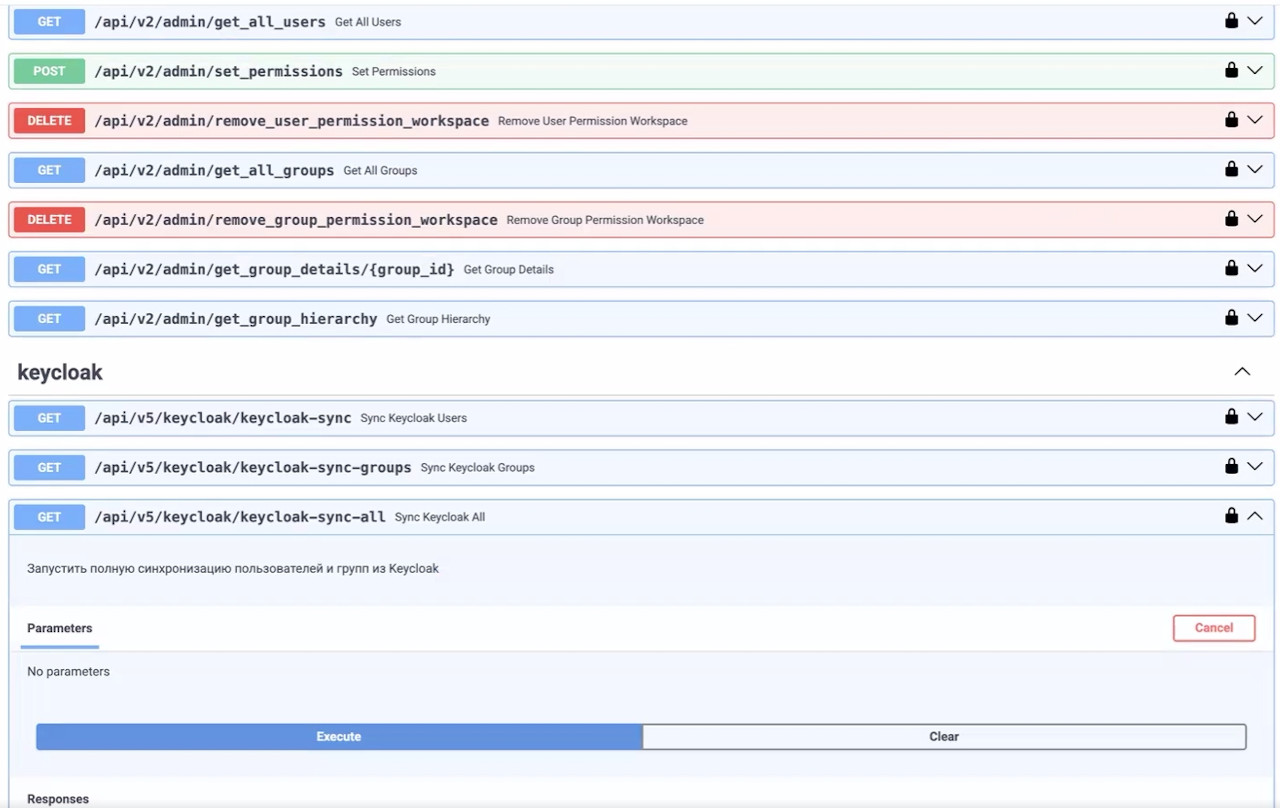Click /api/v5/keycloak/keycloak-sync-all path

click(x=240, y=516)
